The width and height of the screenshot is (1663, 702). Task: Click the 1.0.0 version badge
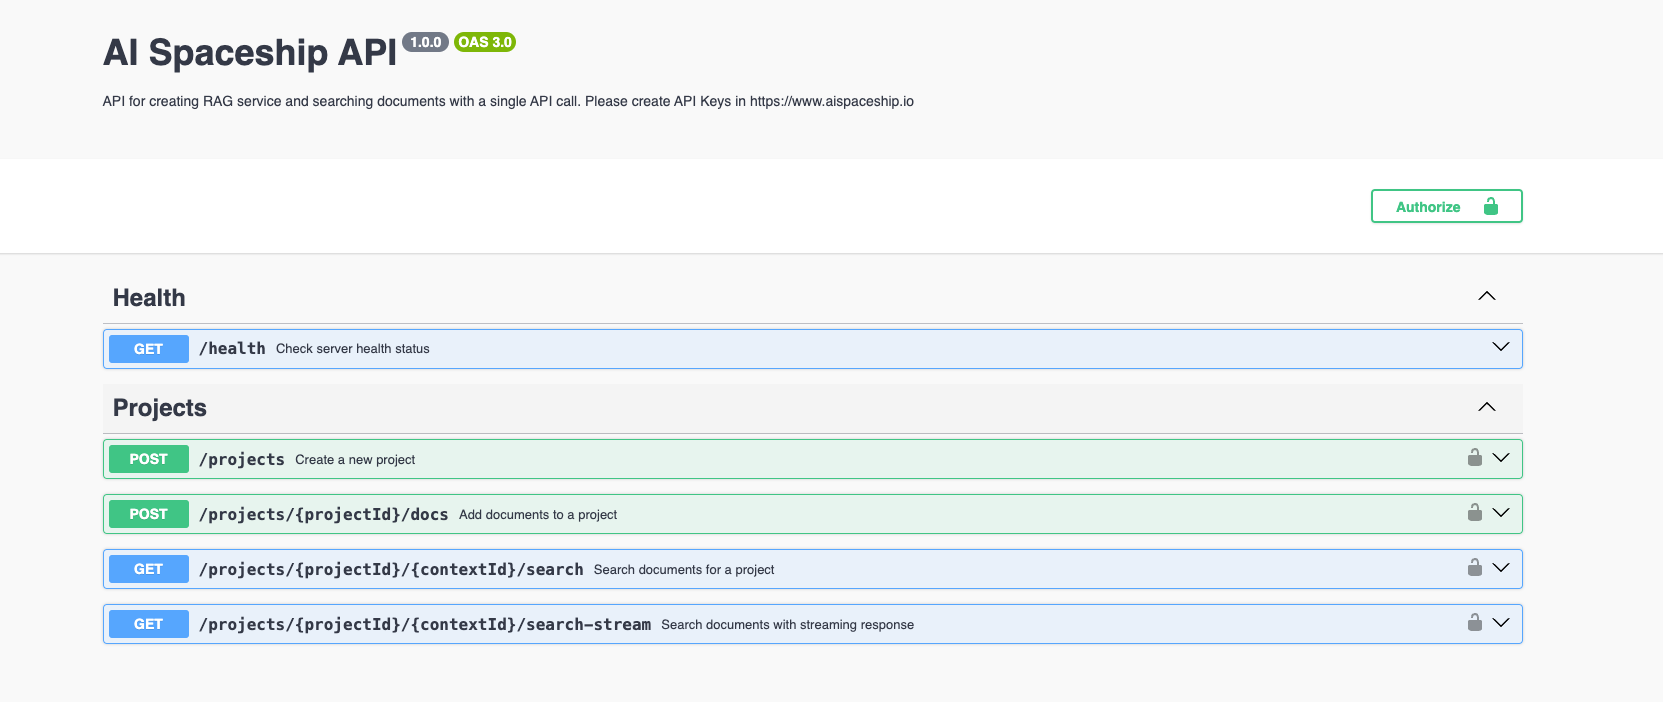pyautogui.click(x=426, y=42)
